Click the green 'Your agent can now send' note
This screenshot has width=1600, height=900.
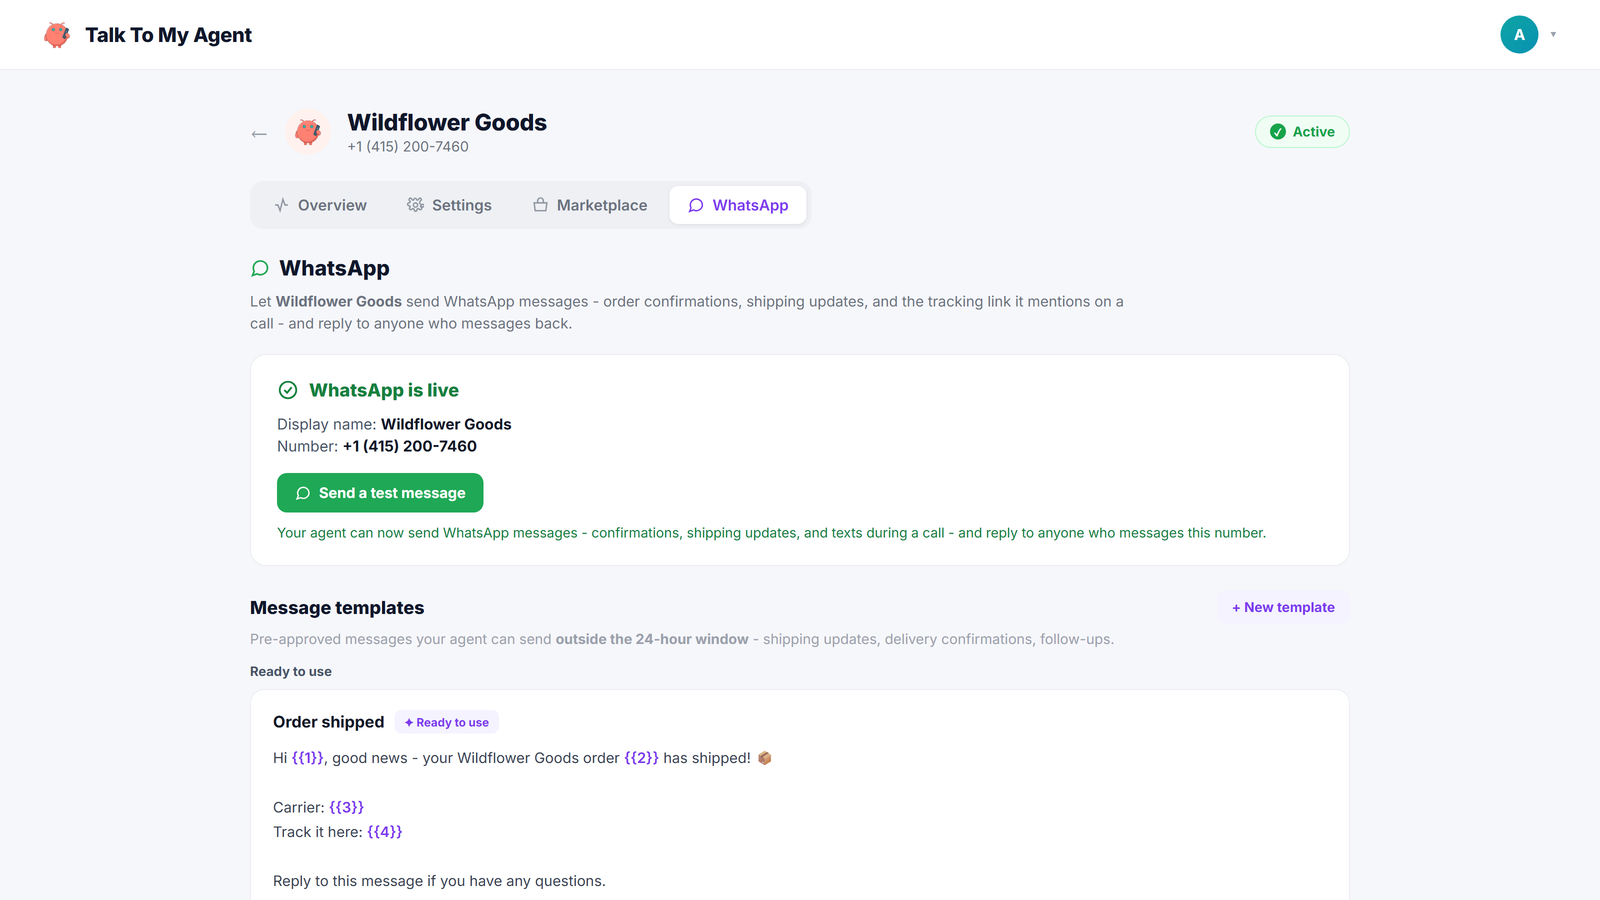[x=771, y=533]
